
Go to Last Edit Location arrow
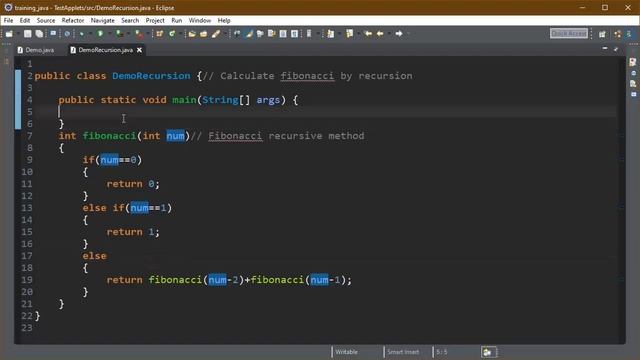pyautogui.click(x=368, y=33)
